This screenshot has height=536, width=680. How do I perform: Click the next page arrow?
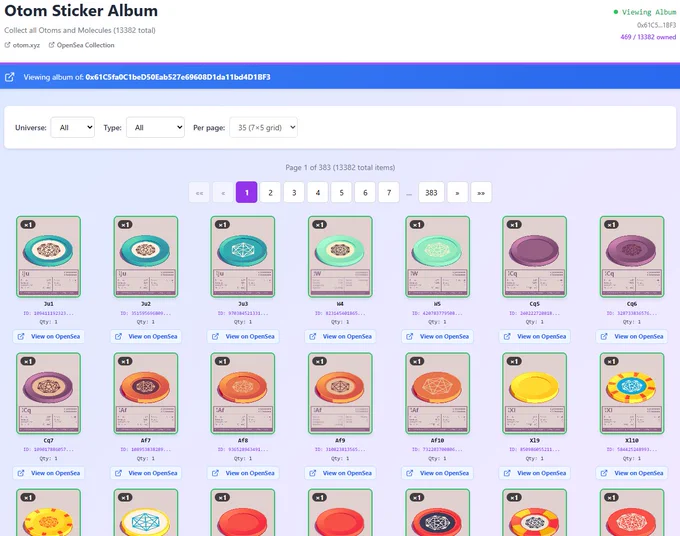pyautogui.click(x=457, y=193)
